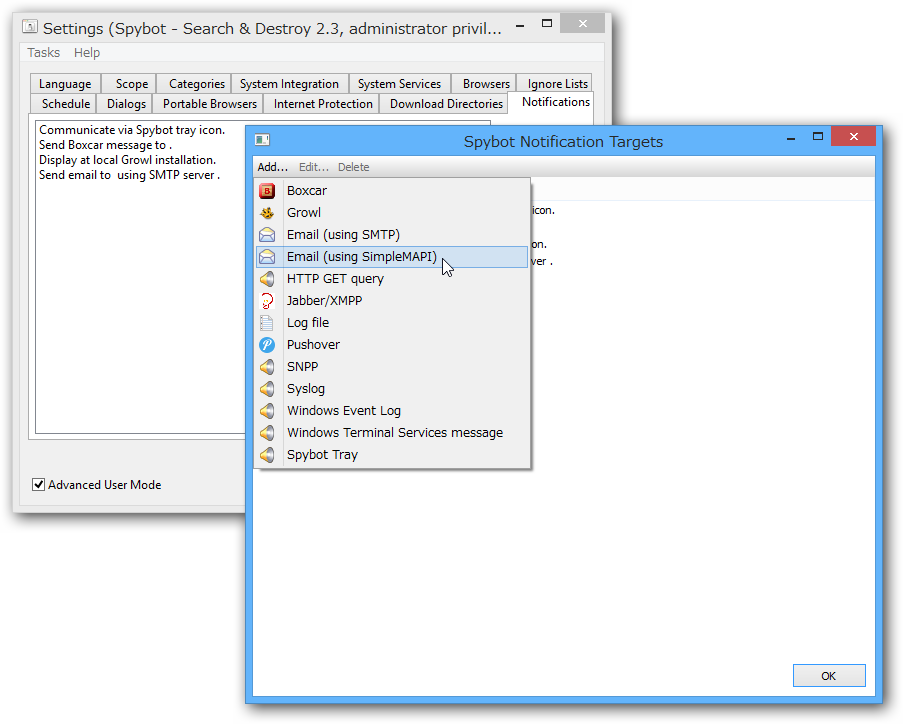Minimize the Spybot Notification Targets window
The width and height of the screenshot is (903, 724).
791,138
